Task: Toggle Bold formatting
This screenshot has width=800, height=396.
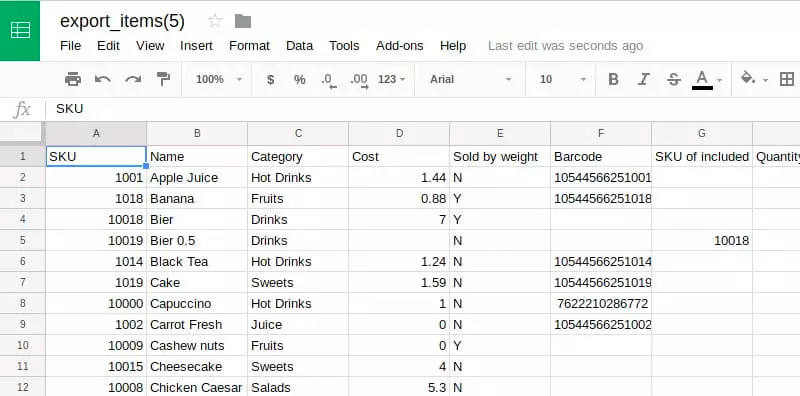Action: [x=613, y=79]
